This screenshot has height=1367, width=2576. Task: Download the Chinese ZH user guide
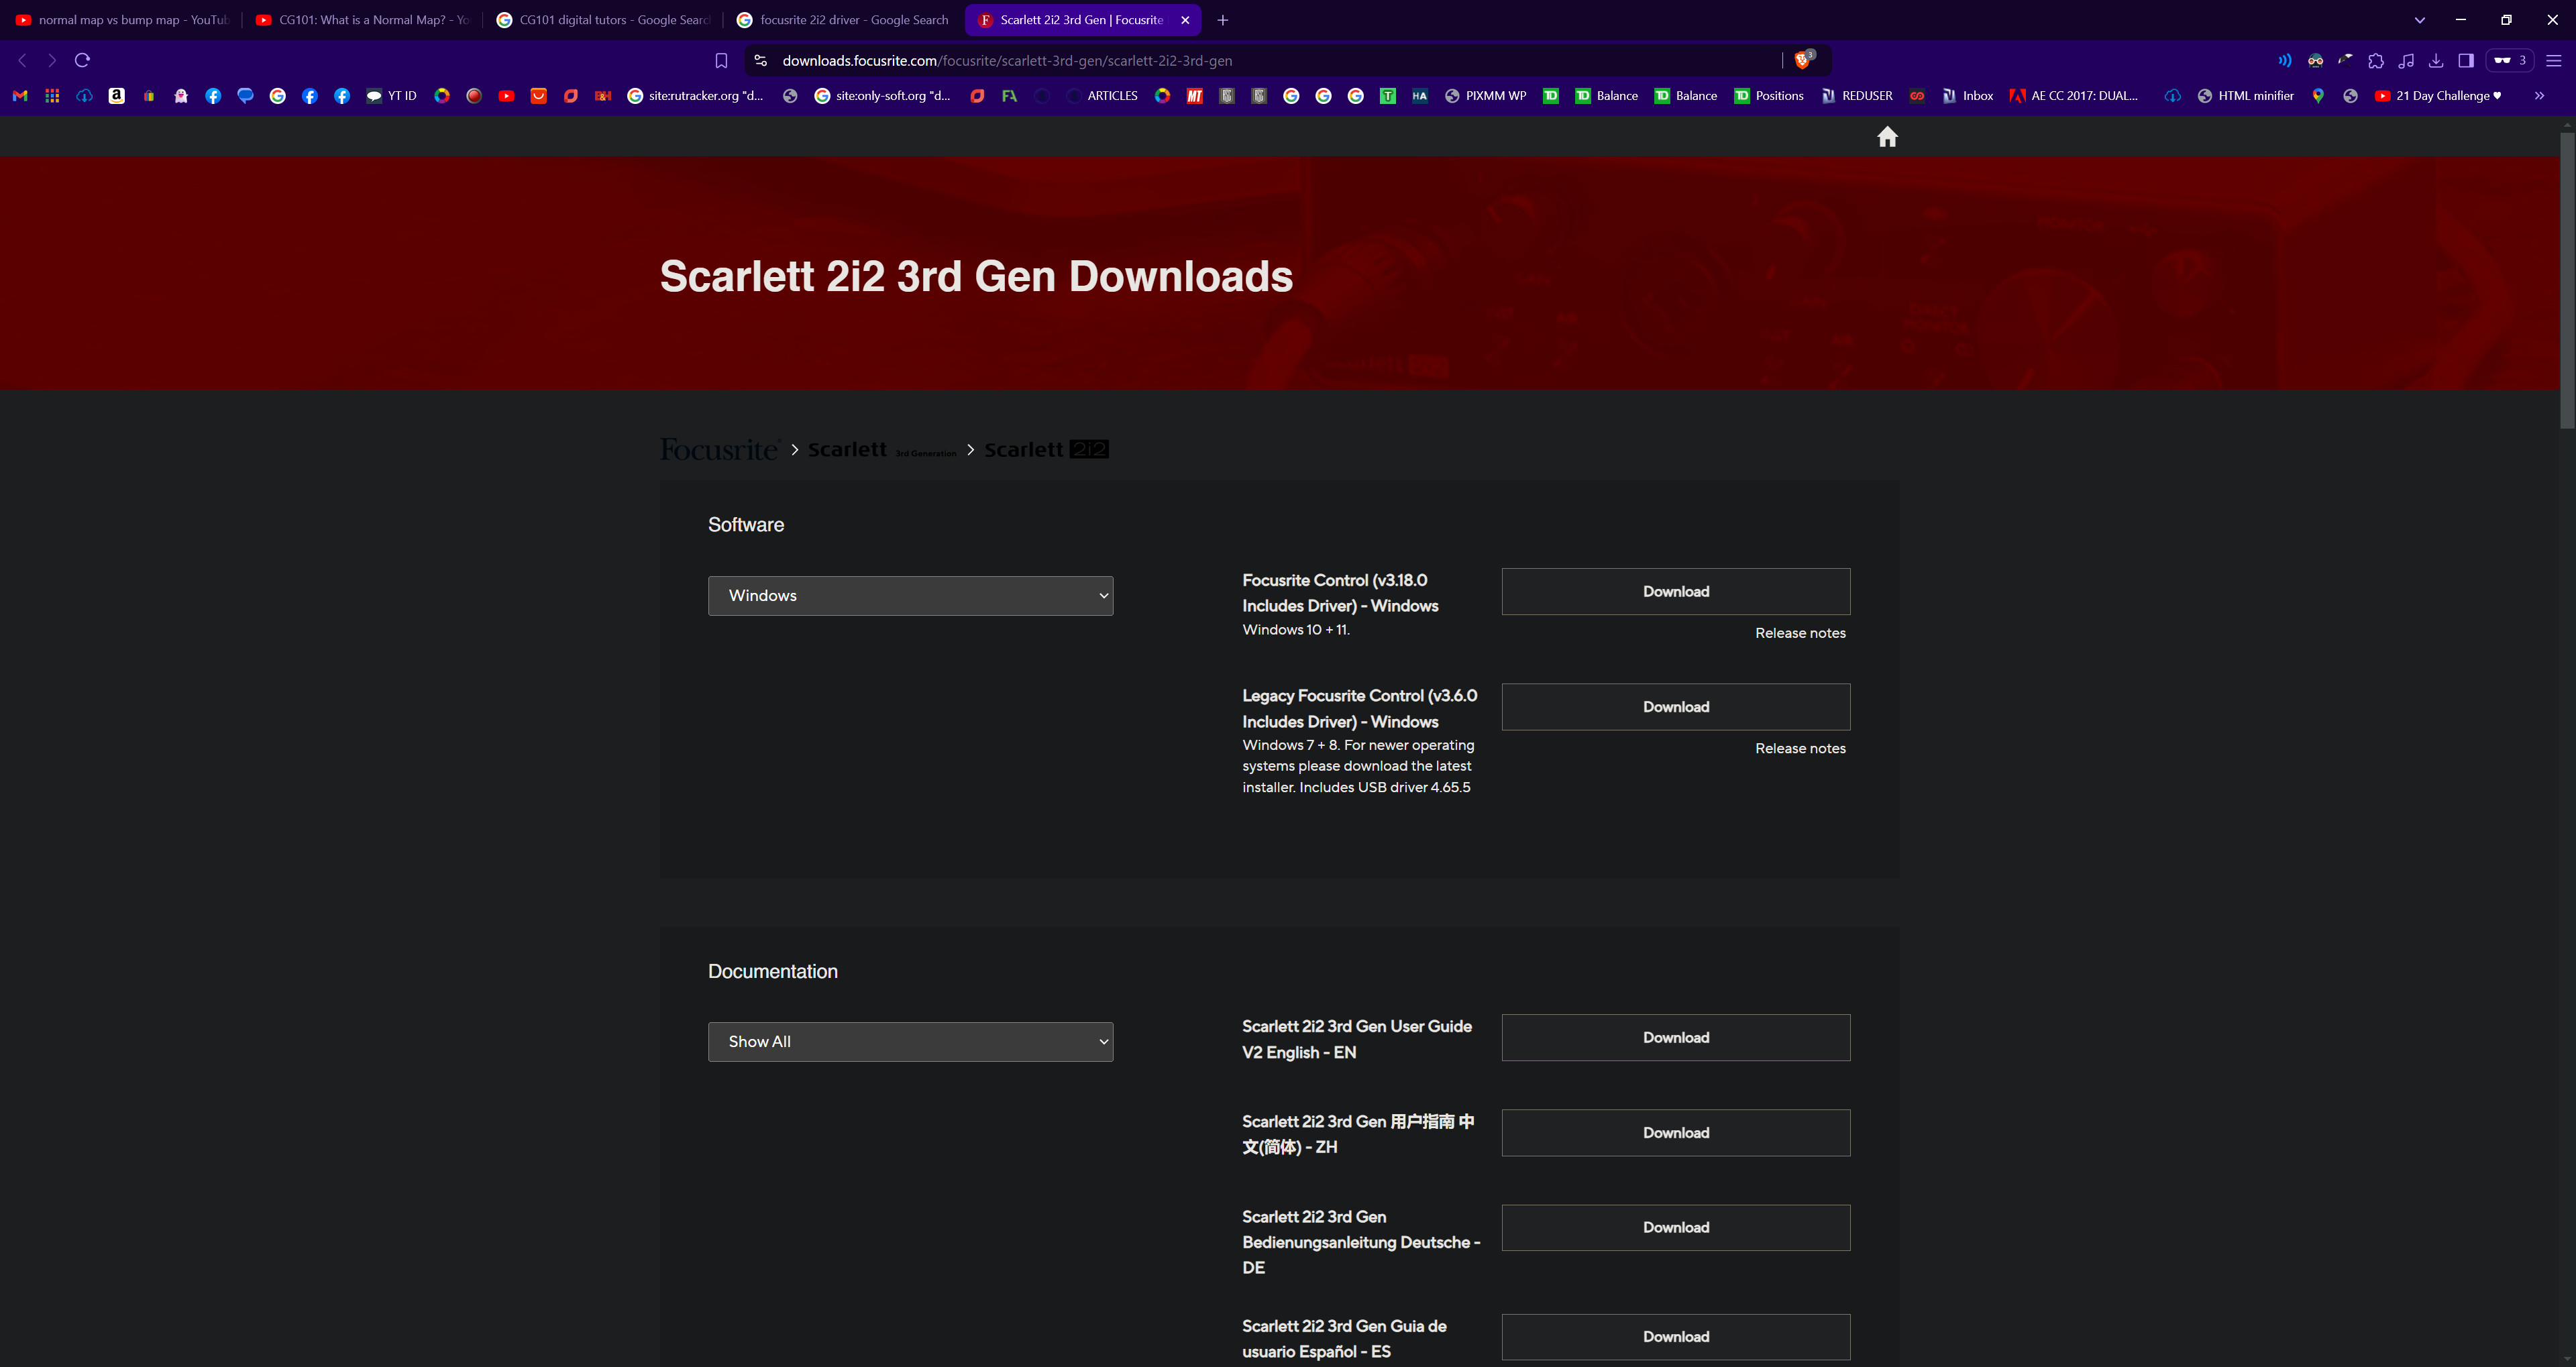click(1675, 1132)
